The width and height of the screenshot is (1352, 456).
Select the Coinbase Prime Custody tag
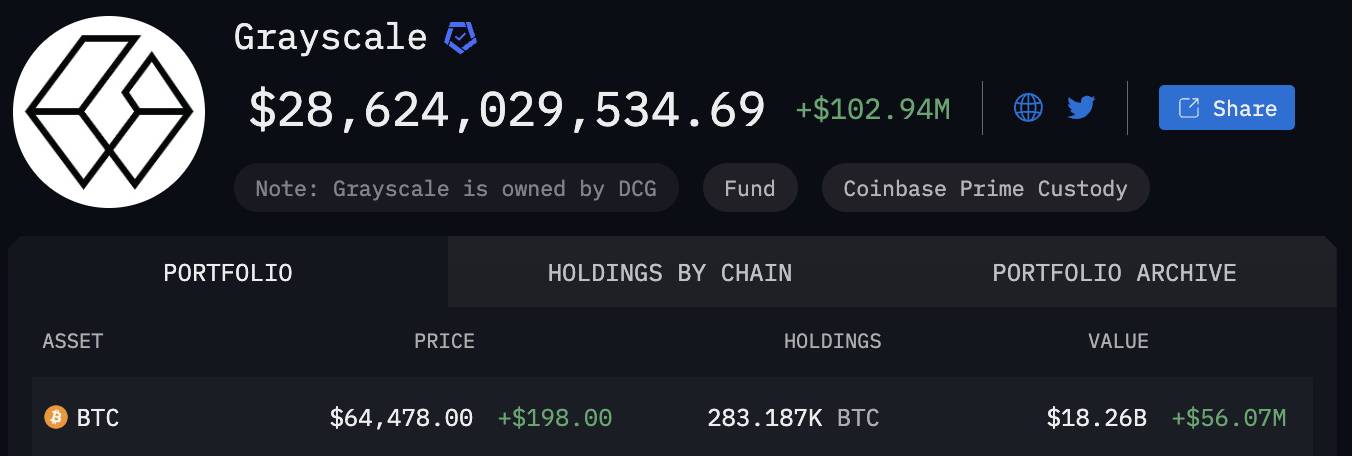[x=985, y=188]
